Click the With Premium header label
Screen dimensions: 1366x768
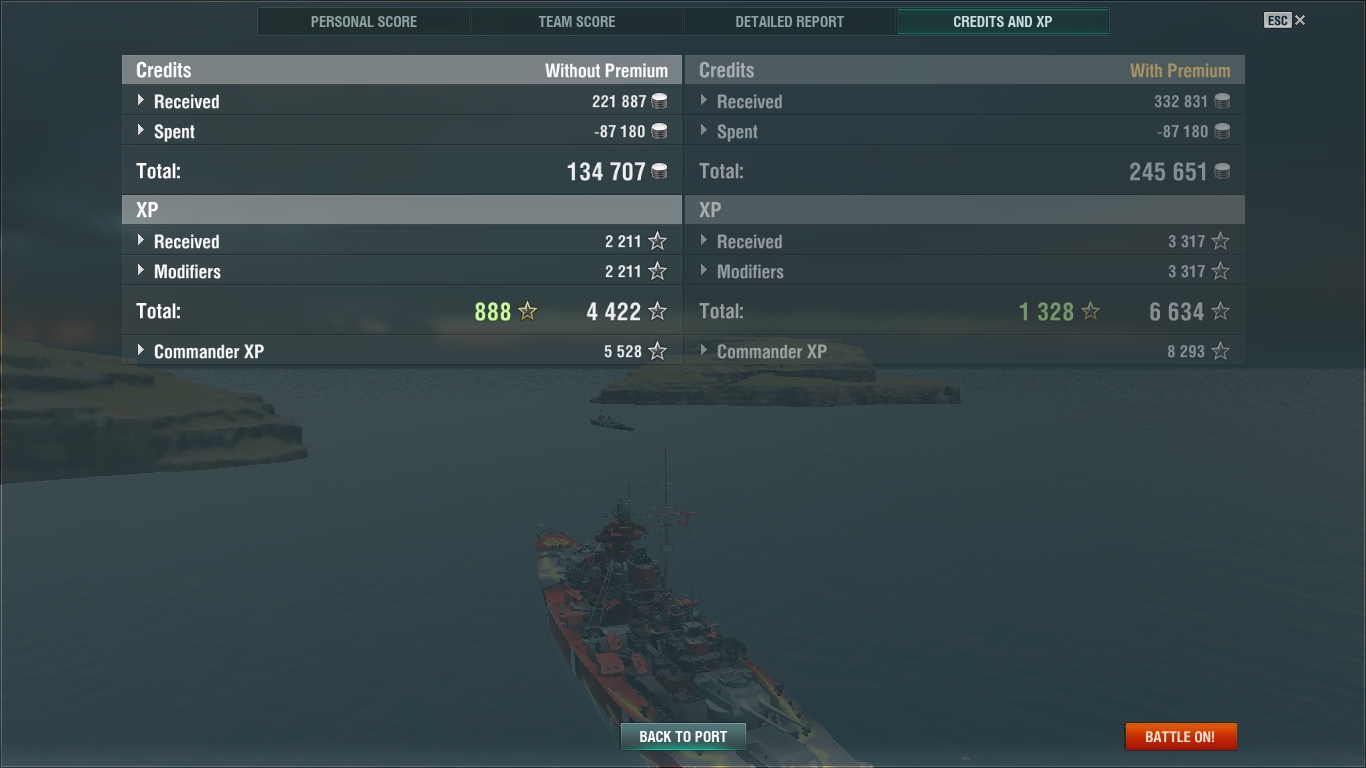point(1180,70)
